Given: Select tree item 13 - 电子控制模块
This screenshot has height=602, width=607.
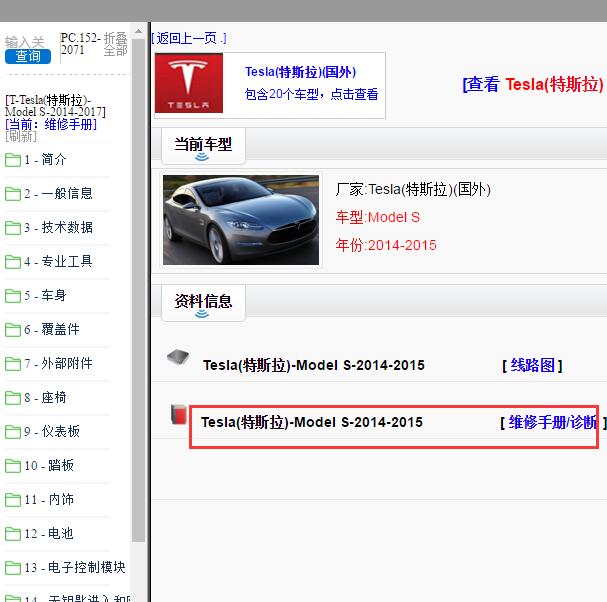Looking at the screenshot, I should 75,568.
